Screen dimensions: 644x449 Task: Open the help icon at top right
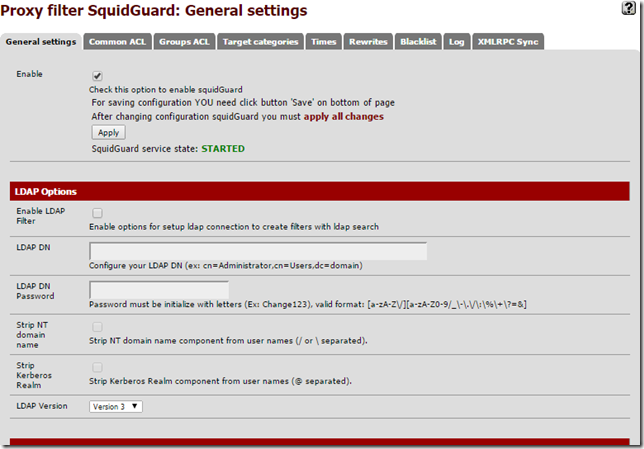pyautogui.click(x=628, y=8)
